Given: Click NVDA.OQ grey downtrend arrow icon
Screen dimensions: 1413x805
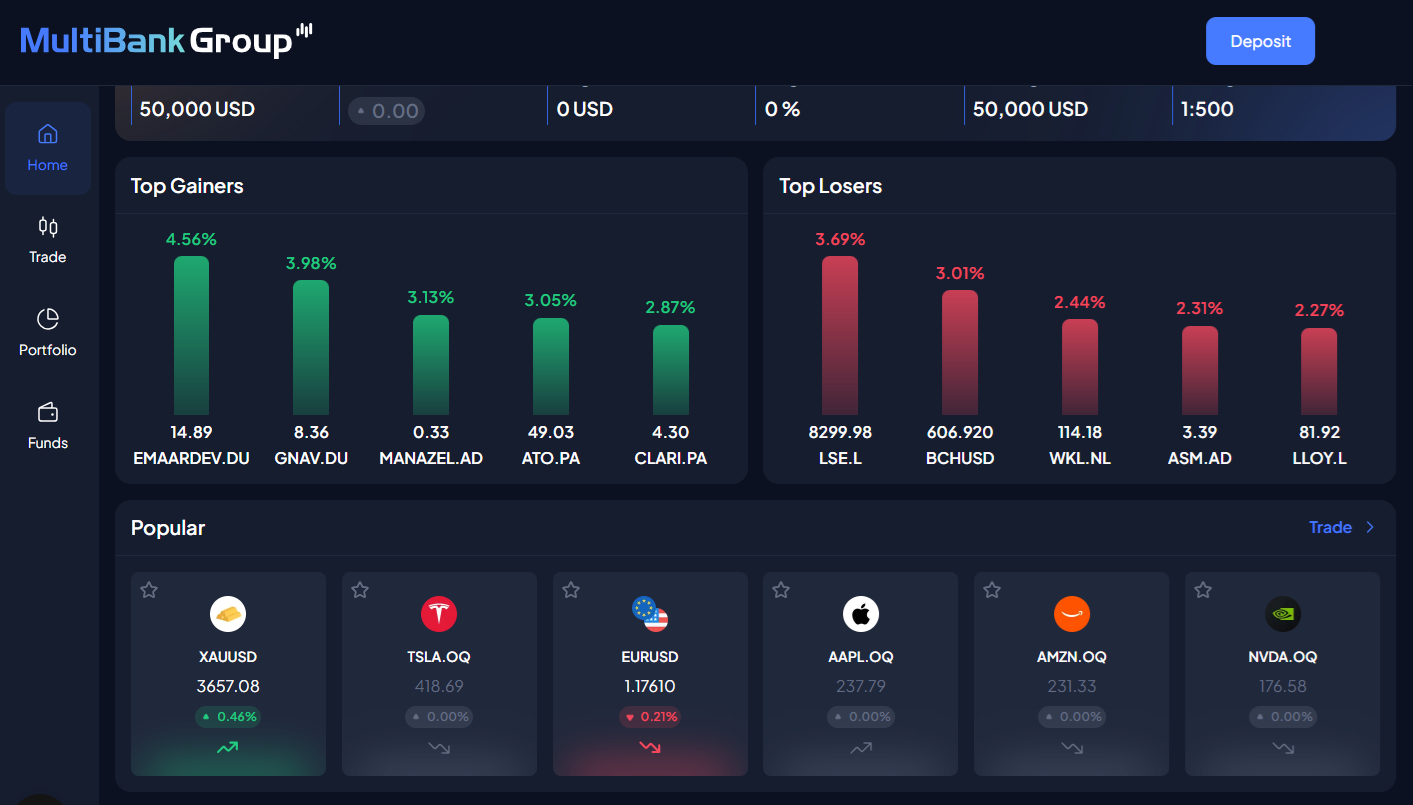Looking at the screenshot, I should pos(1283,747).
